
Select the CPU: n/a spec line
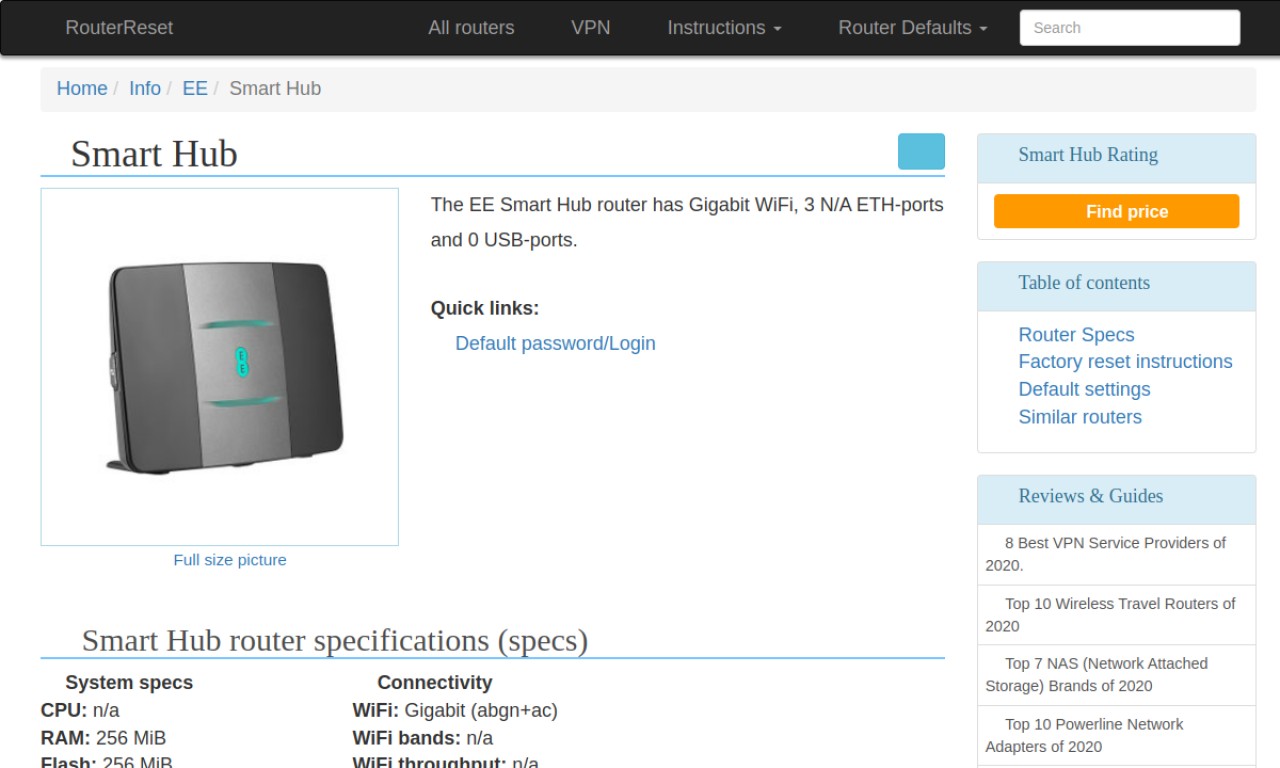coord(80,710)
